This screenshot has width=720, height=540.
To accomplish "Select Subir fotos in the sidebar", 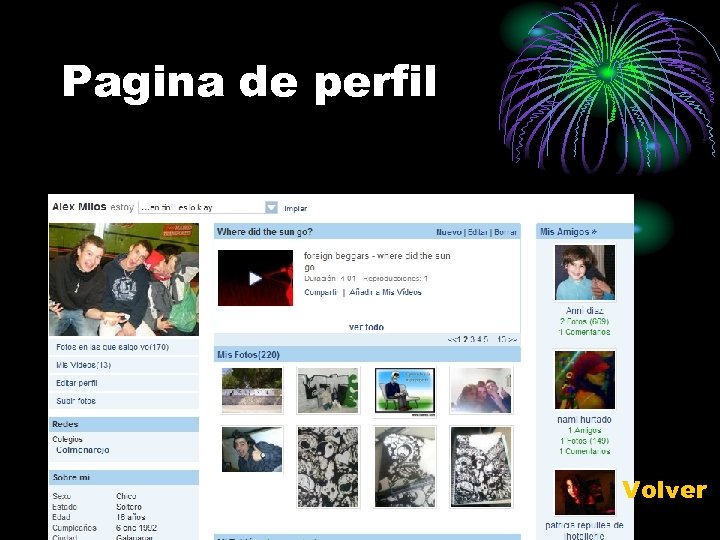I will point(76,401).
